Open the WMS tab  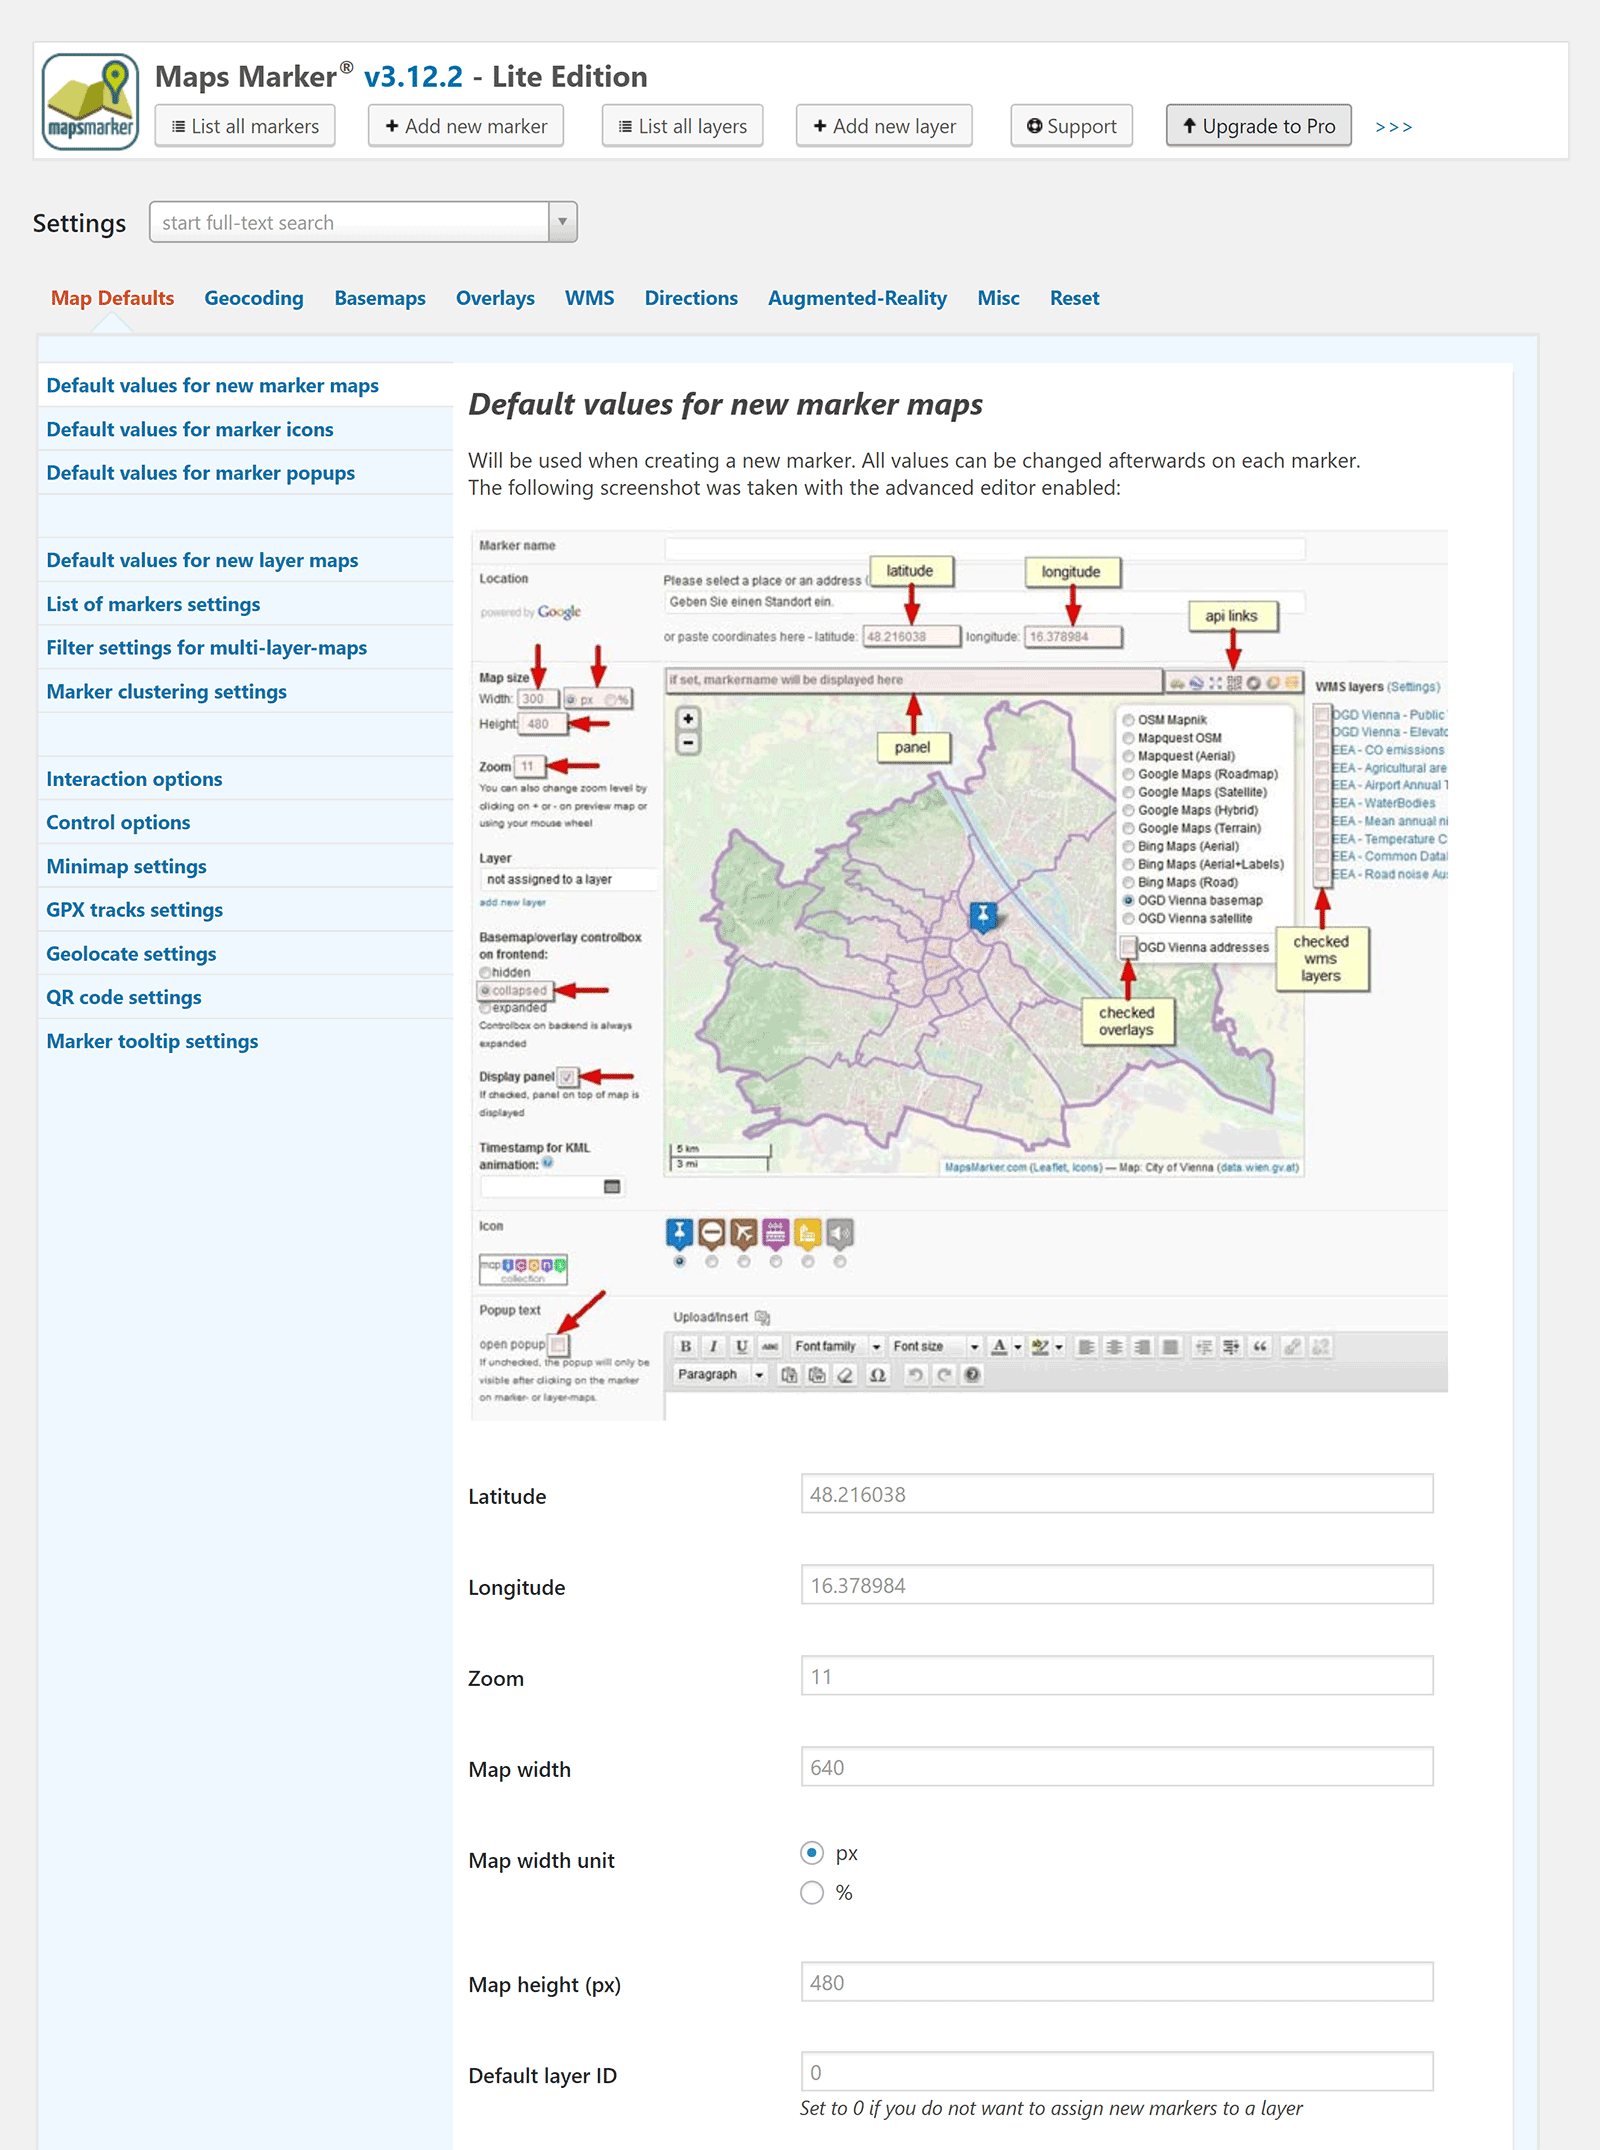point(590,298)
